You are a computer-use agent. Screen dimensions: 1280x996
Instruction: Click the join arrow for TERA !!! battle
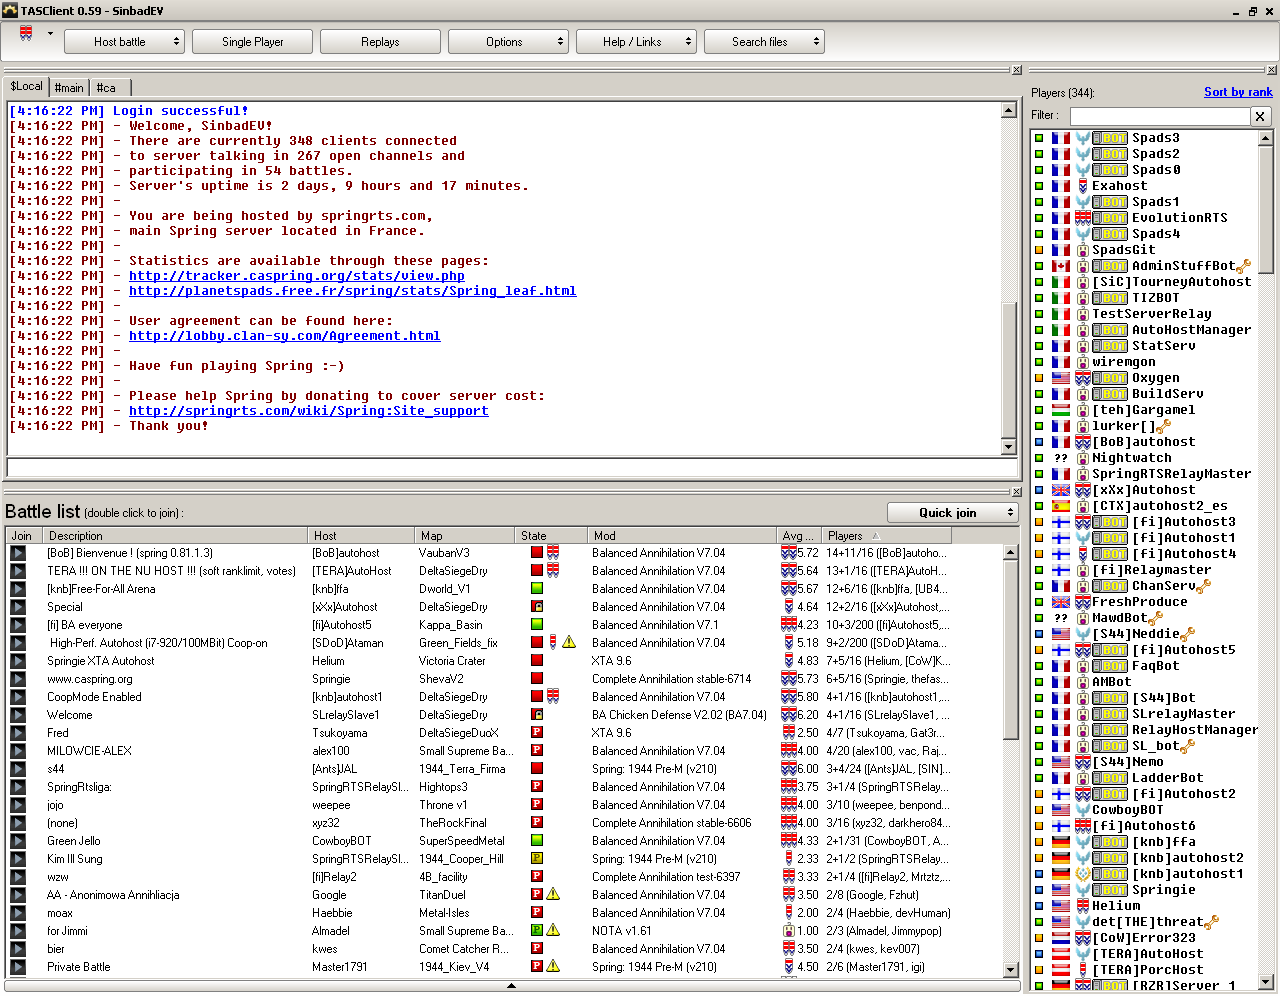click(x=18, y=571)
